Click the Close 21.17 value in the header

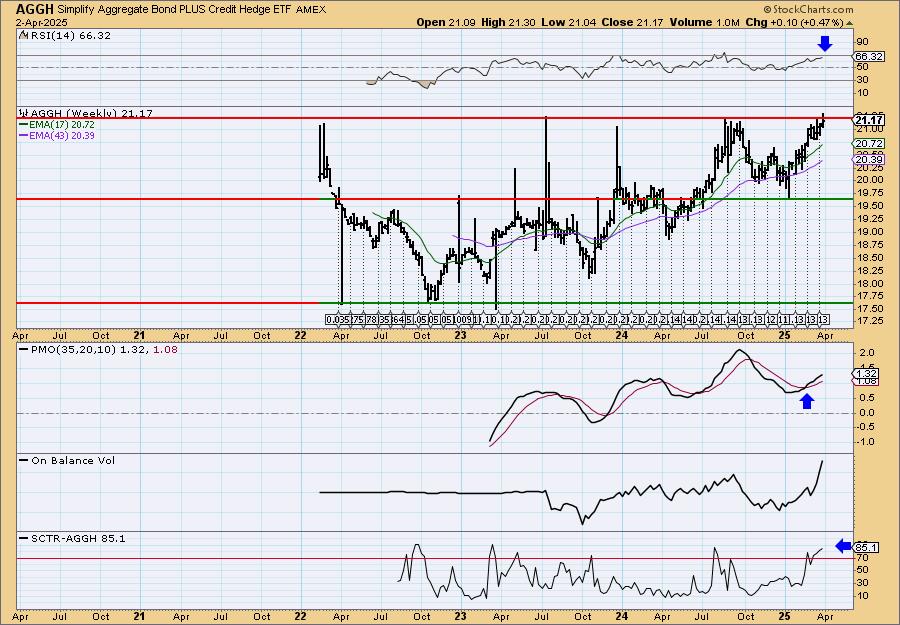coord(633,22)
